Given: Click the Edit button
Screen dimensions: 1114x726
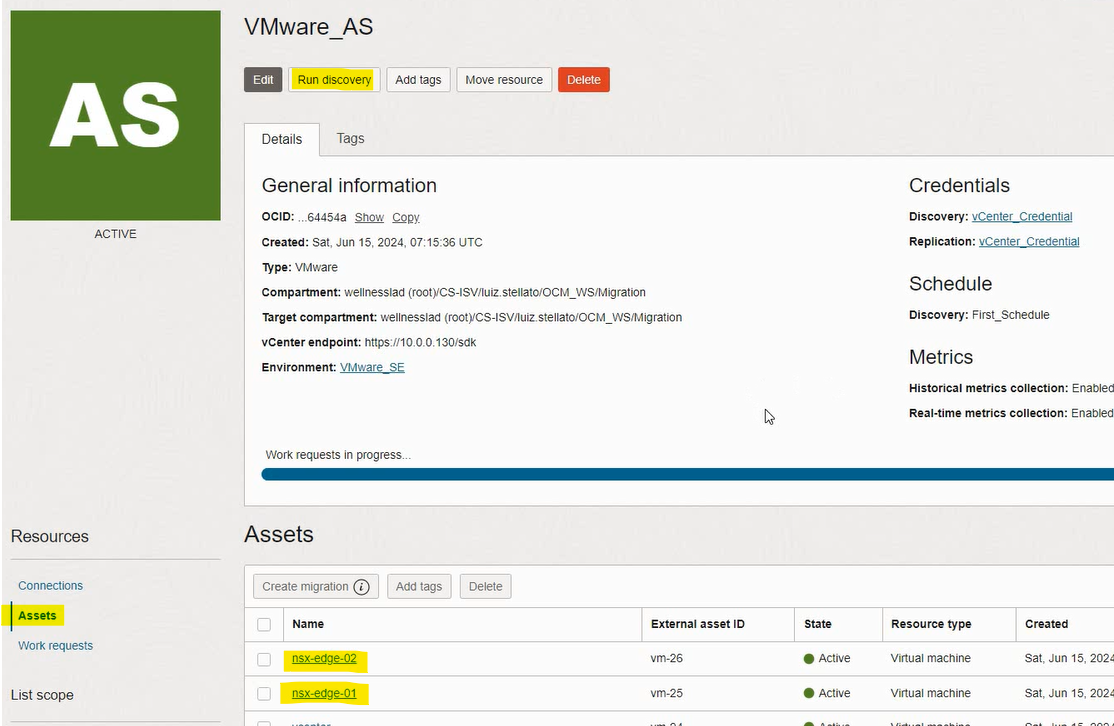Looking at the screenshot, I should pyautogui.click(x=263, y=80).
